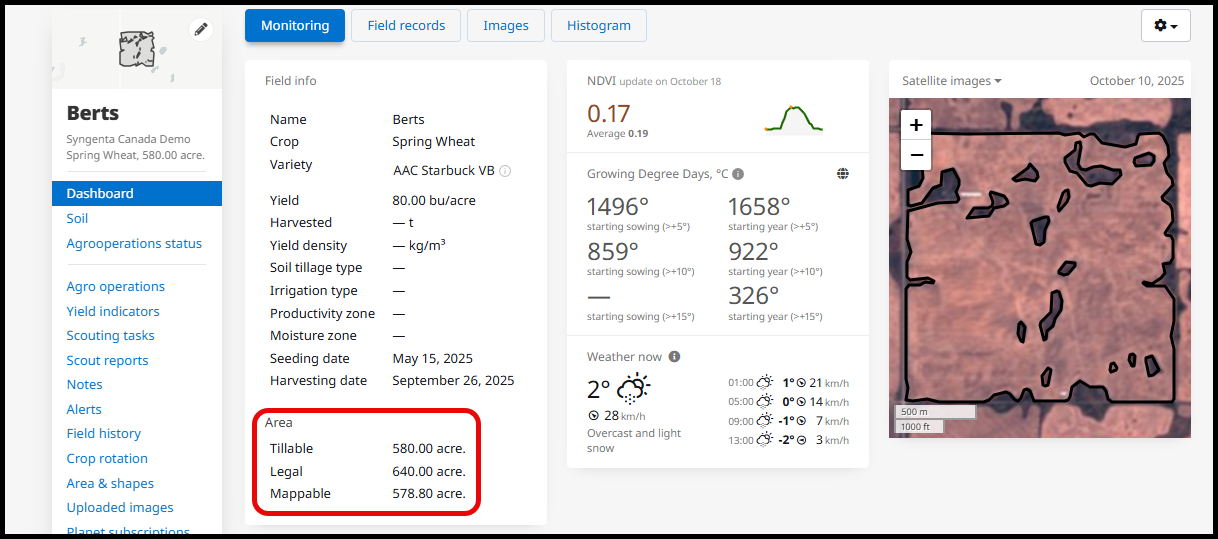Click the NDVI trend sparkline chart

[x=793, y=119]
